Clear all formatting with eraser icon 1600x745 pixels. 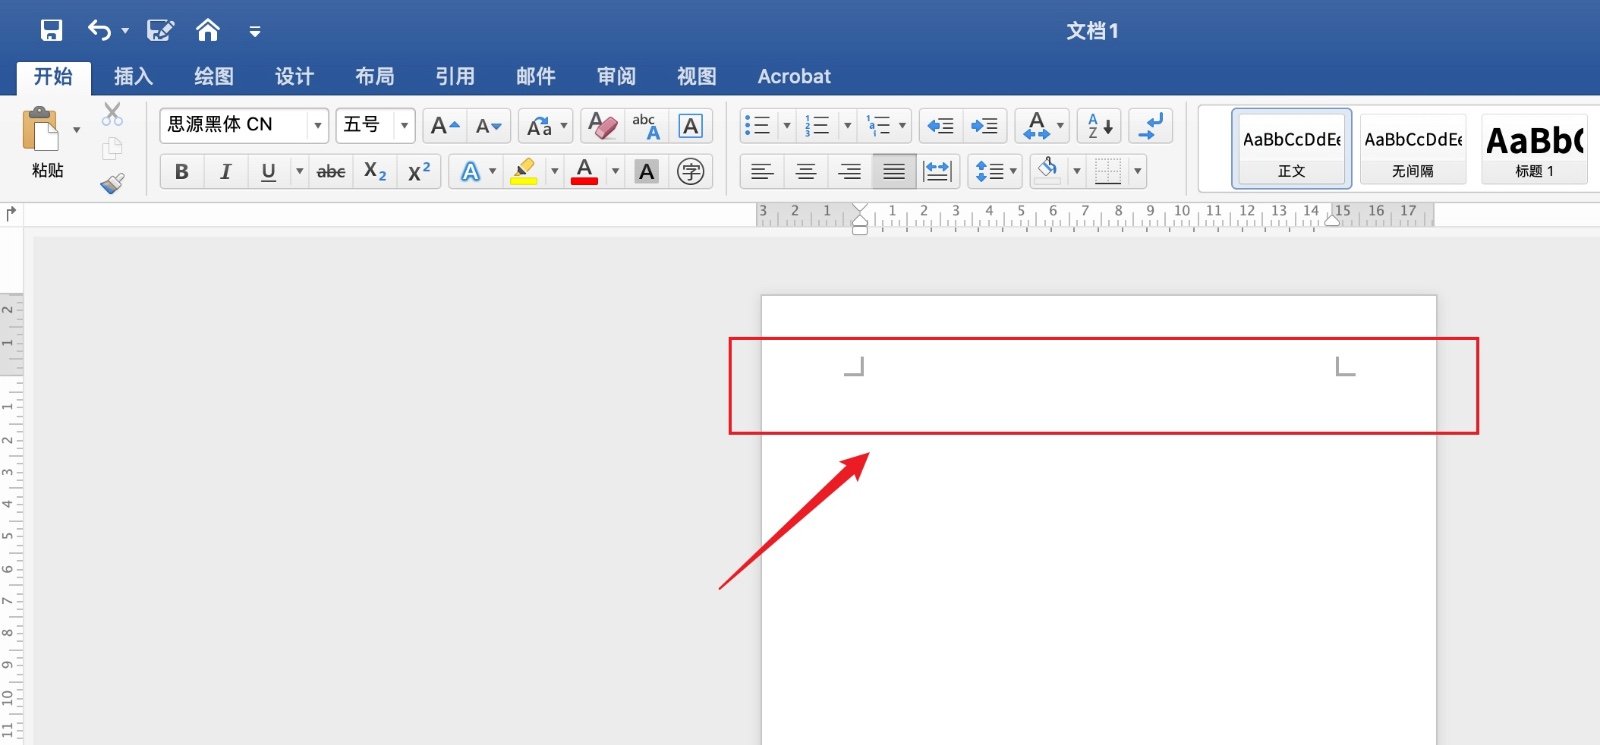coord(603,126)
